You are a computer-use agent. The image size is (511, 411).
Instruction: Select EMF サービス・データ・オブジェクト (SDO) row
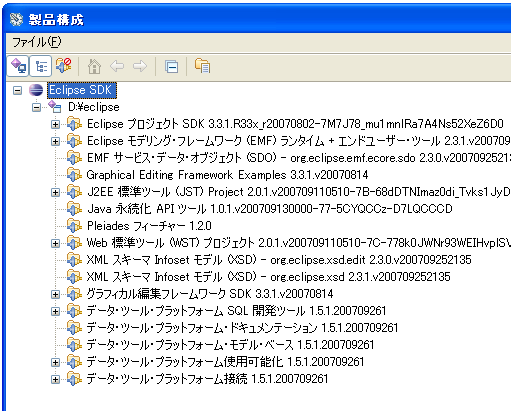(x=298, y=158)
